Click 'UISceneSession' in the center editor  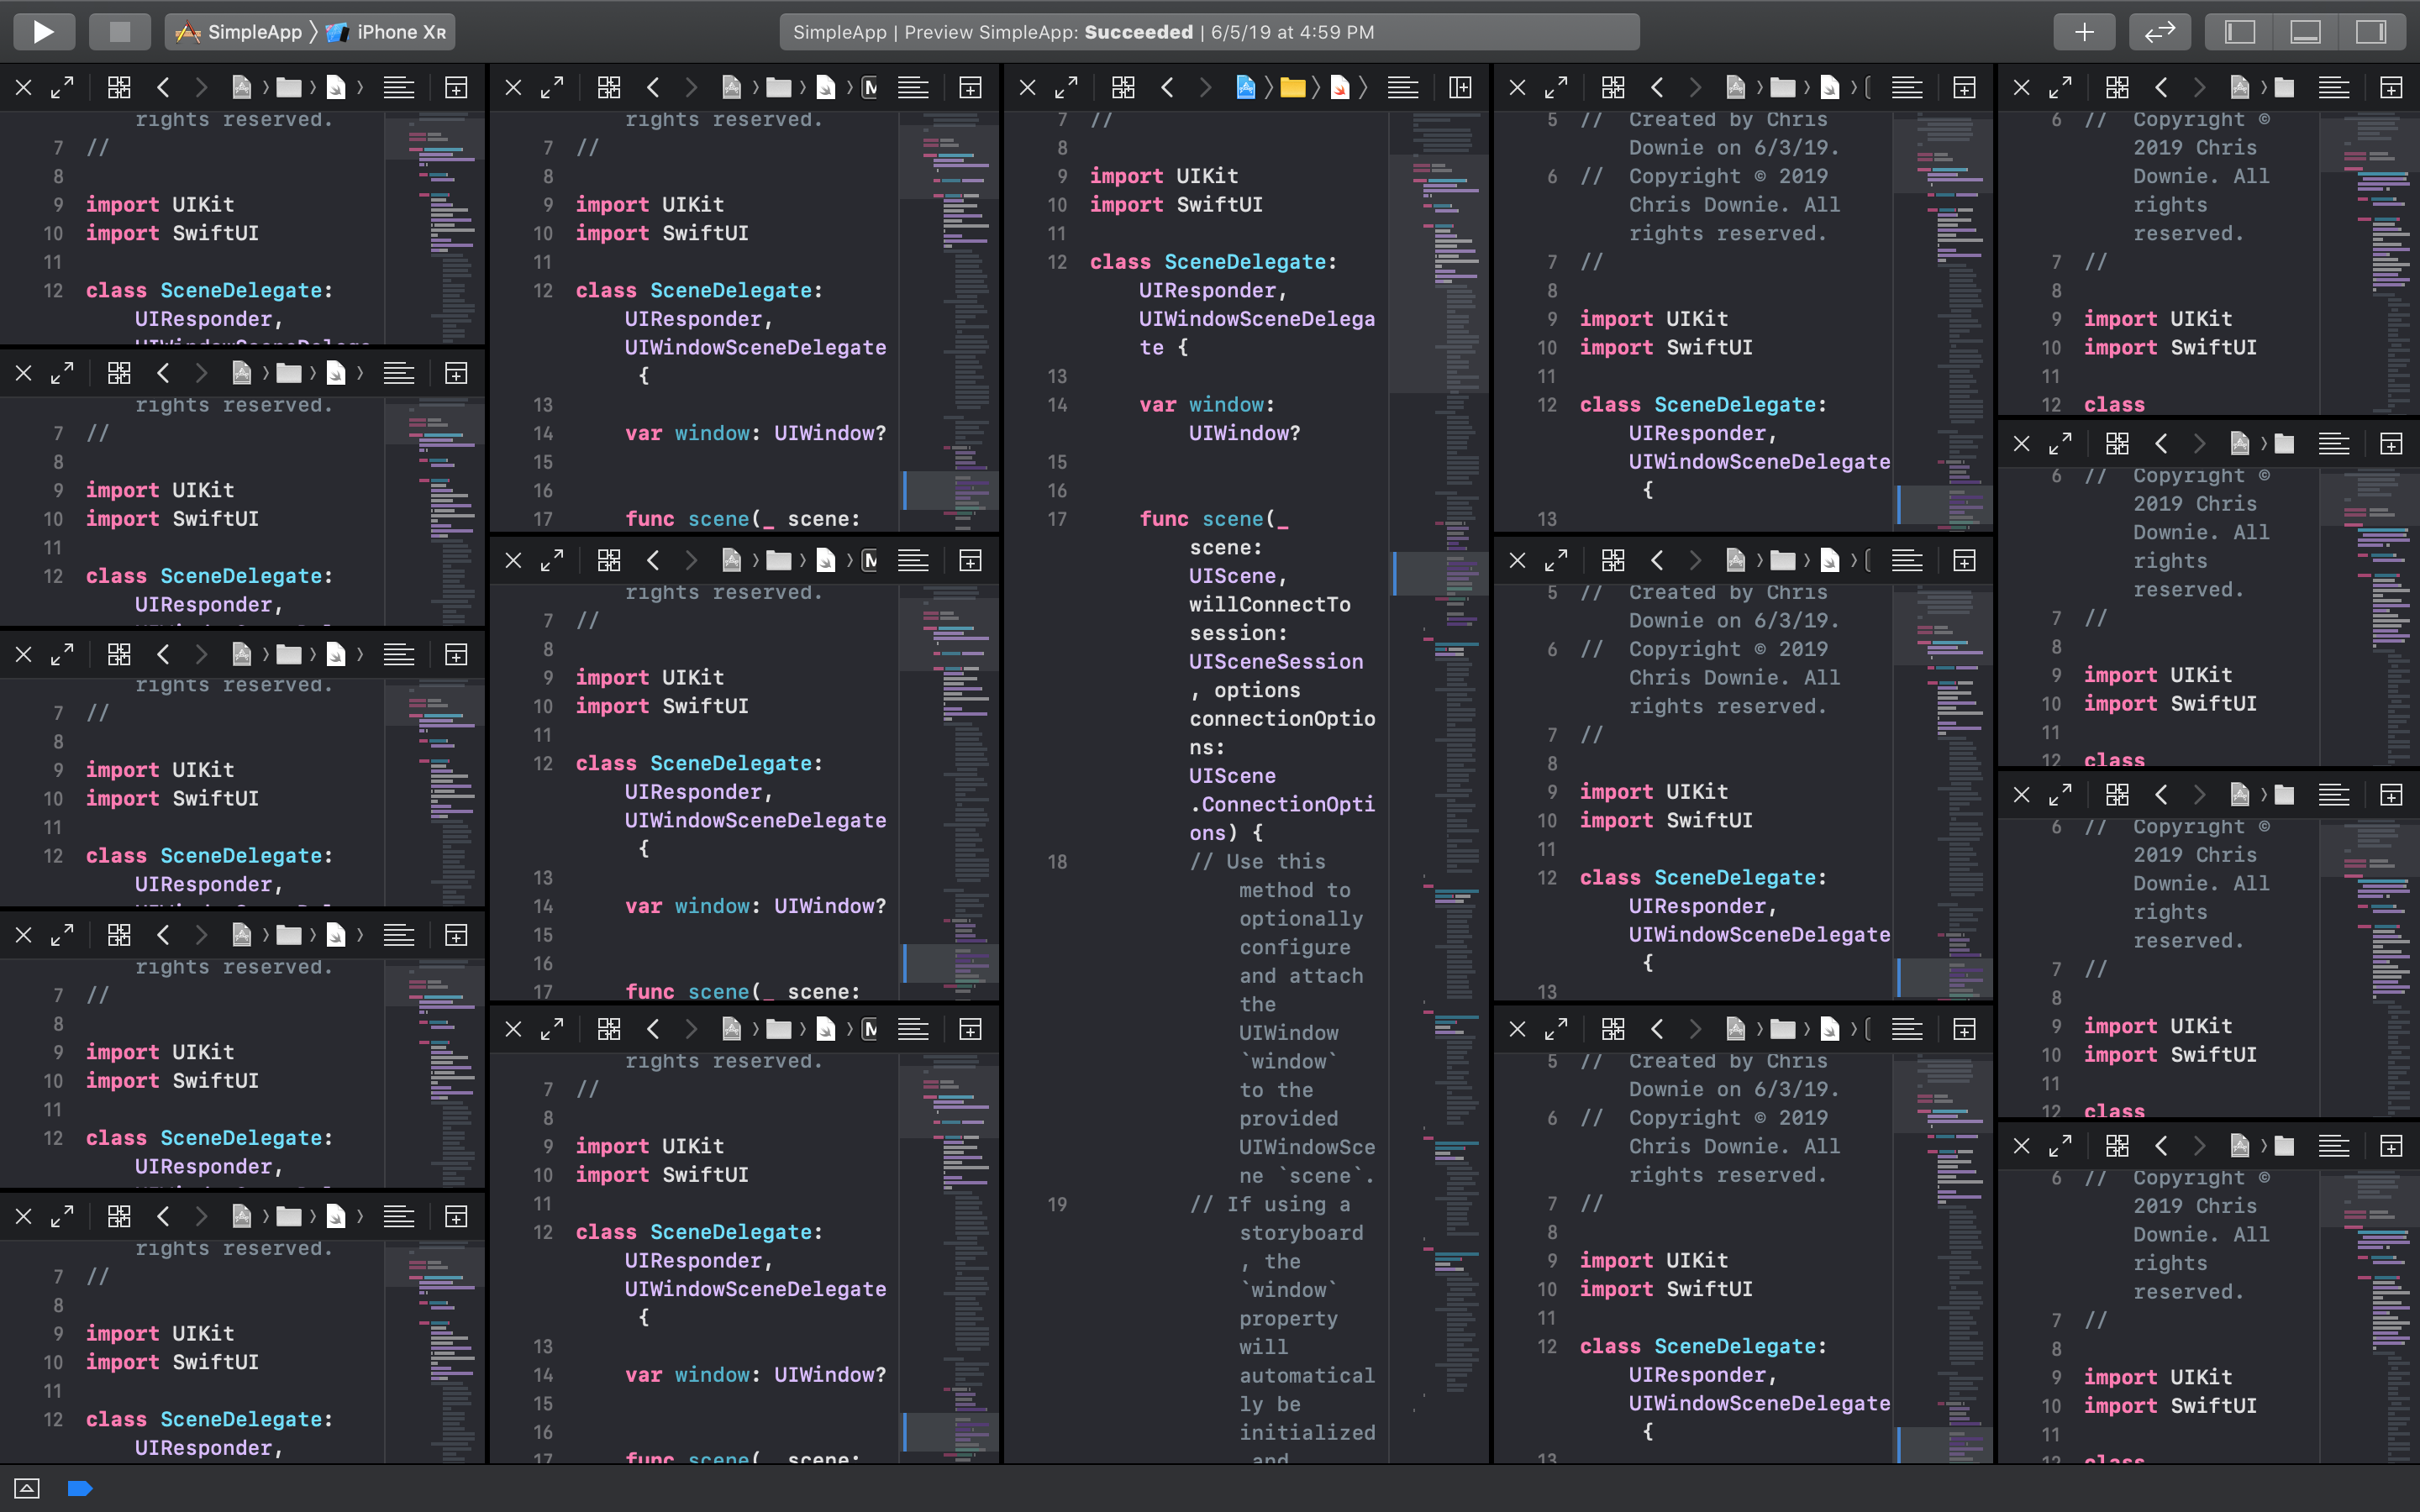point(1276,661)
